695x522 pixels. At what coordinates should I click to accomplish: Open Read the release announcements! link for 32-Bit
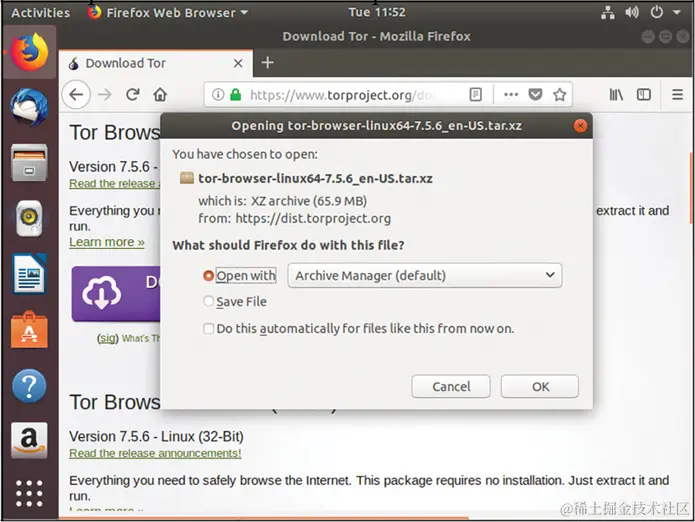[155, 453]
